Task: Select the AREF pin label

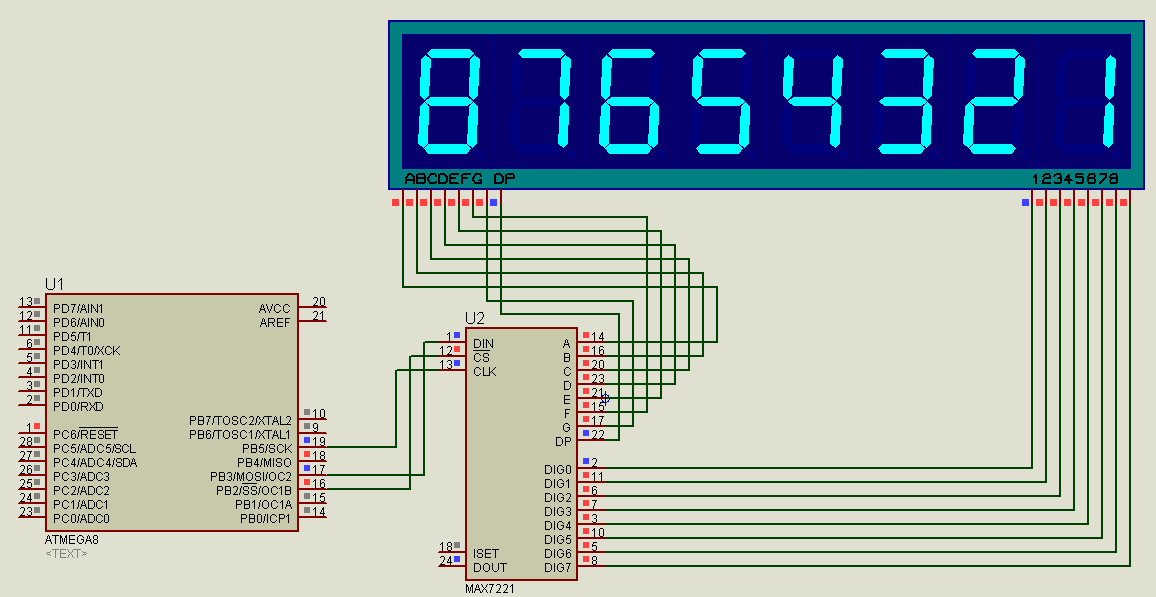Action: pos(275,323)
